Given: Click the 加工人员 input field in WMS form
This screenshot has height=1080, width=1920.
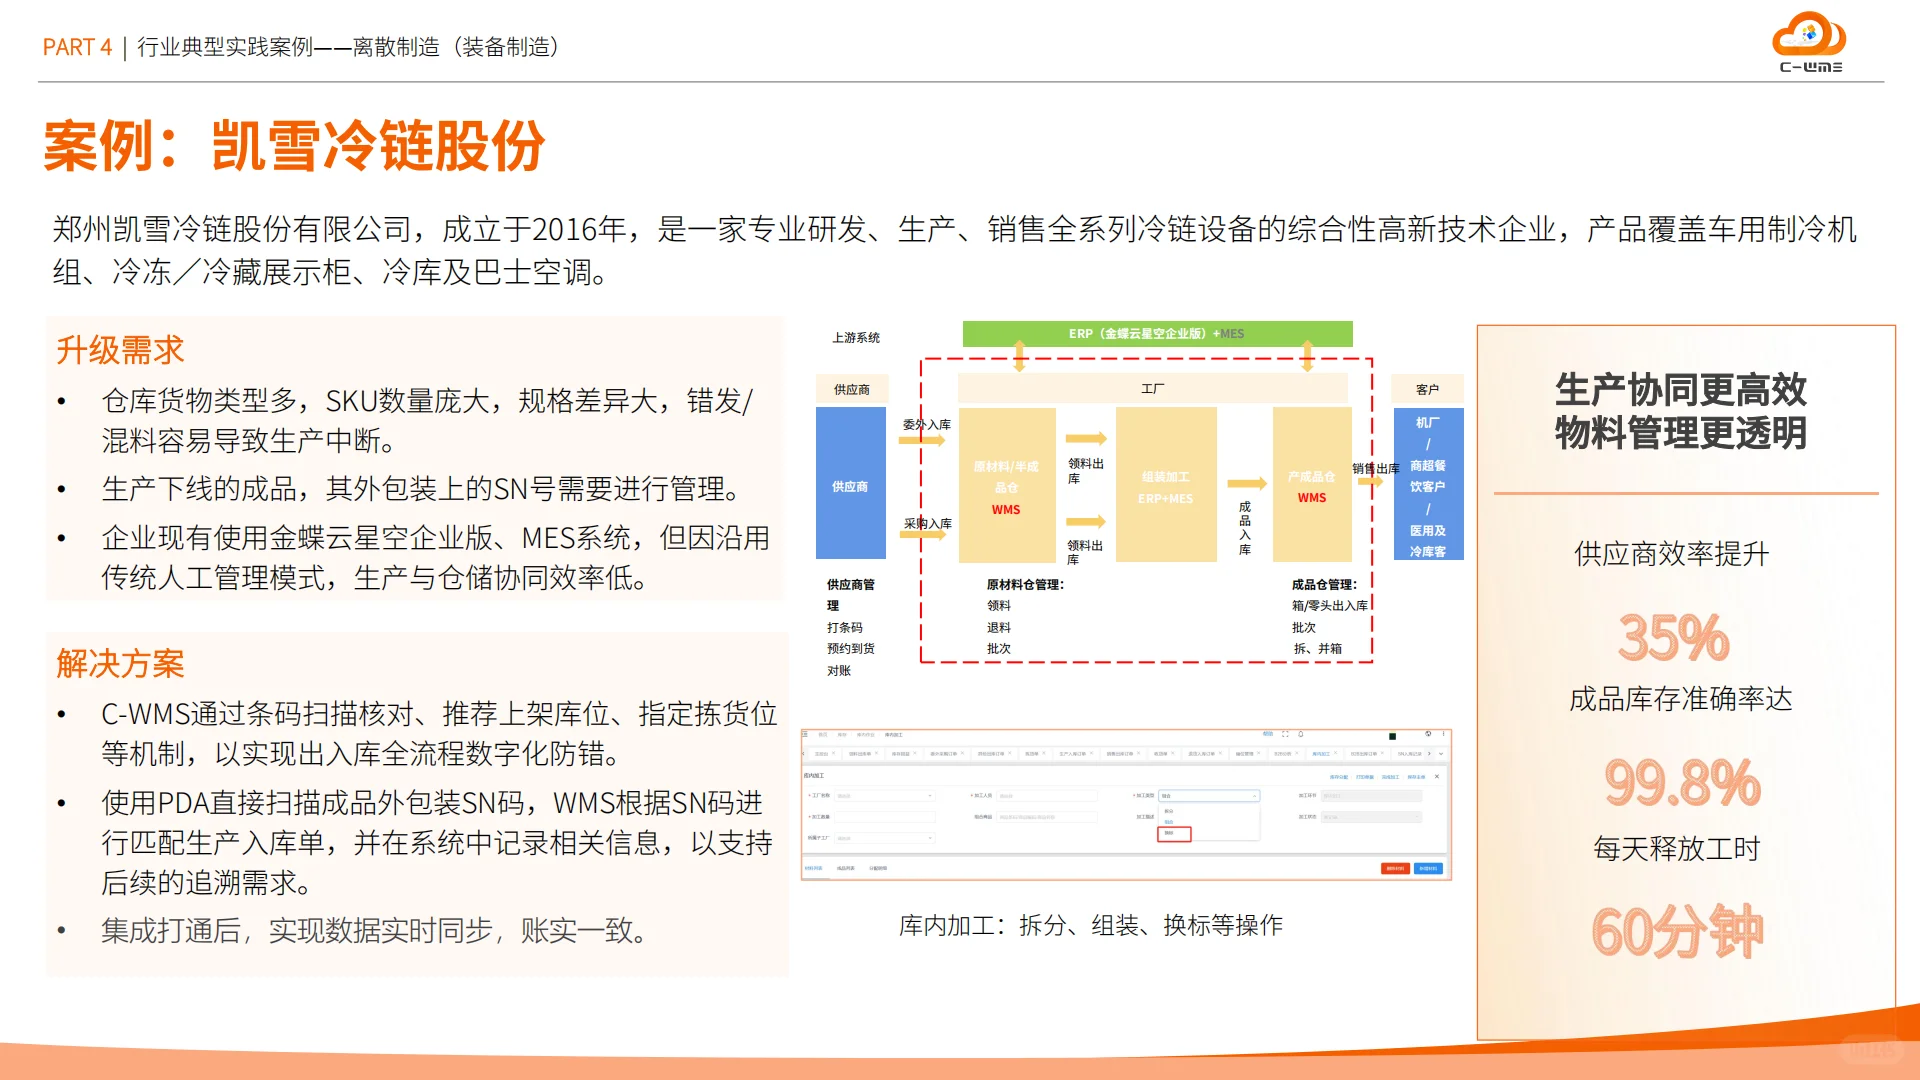Looking at the screenshot, I should pyautogui.click(x=1047, y=796).
